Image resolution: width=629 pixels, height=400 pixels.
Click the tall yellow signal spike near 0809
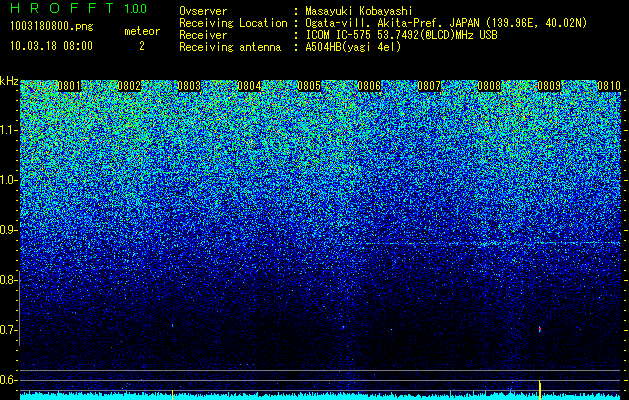pyautogui.click(x=540, y=390)
